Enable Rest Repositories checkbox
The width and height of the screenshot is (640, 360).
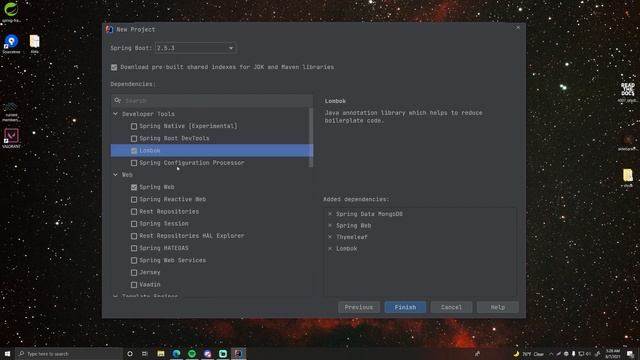click(x=134, y=212)
